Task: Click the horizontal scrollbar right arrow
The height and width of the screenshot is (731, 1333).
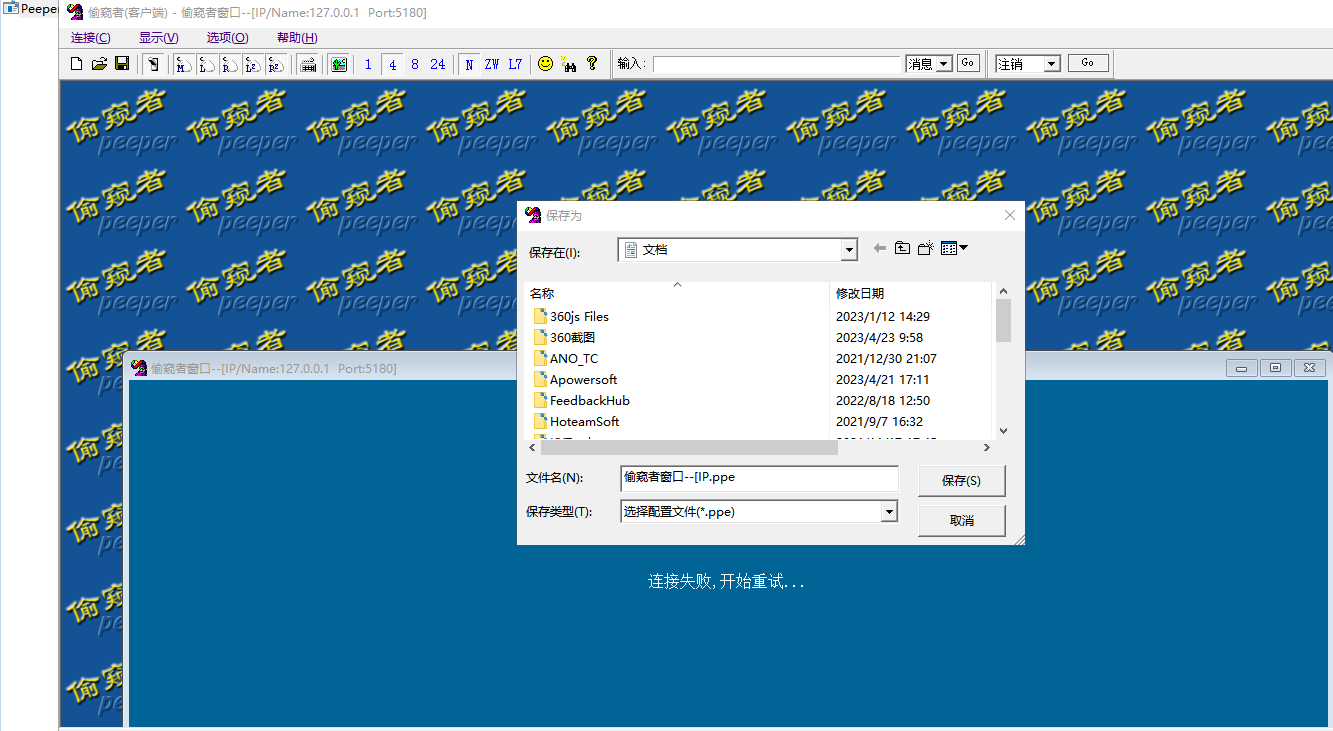Action: coord(987,448)
